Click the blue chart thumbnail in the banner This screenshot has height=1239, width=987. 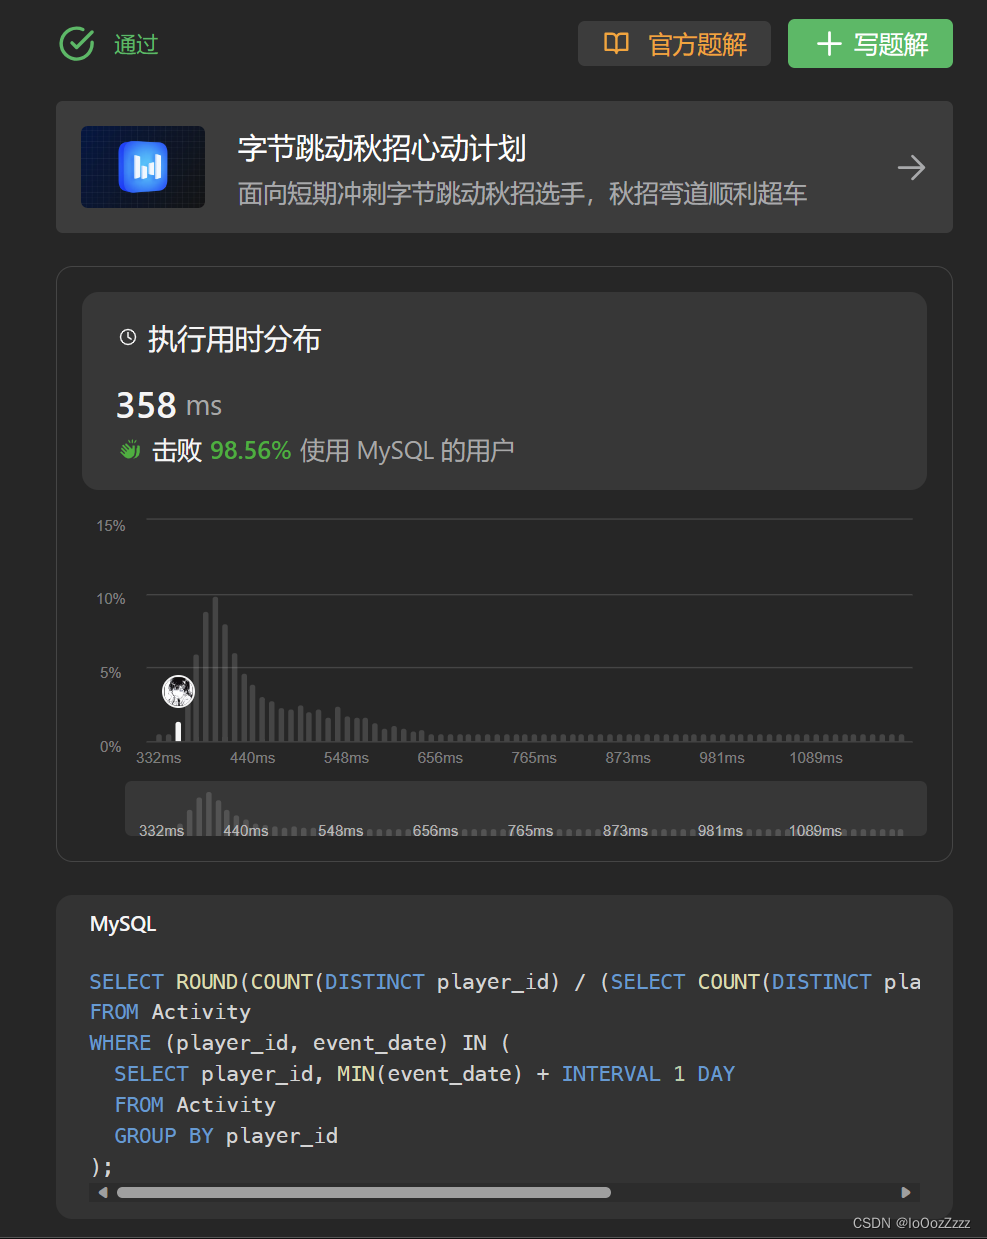[143, 167]
